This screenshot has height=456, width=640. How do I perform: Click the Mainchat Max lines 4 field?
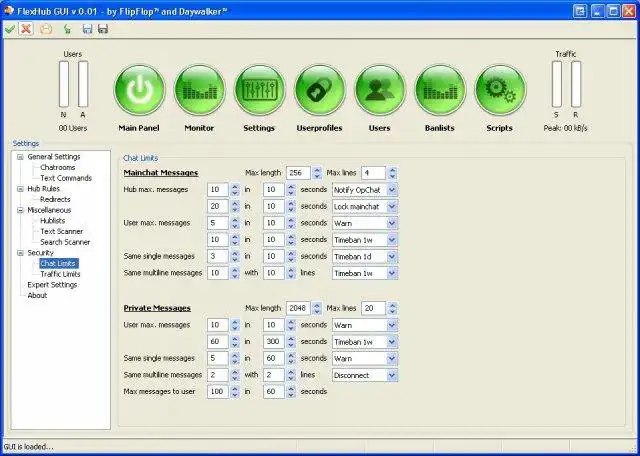pos(373,173)
